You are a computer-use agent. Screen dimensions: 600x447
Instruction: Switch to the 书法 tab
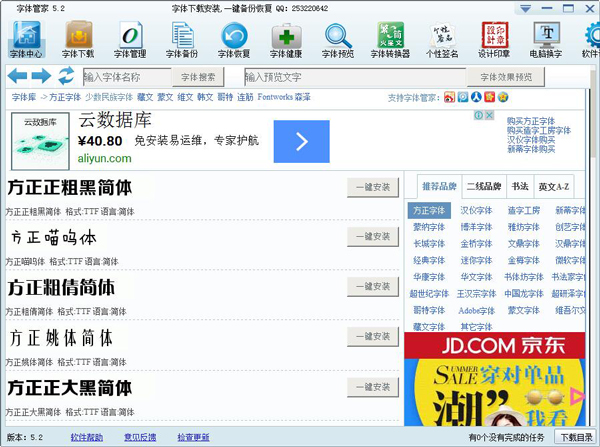tap(520, 186)
